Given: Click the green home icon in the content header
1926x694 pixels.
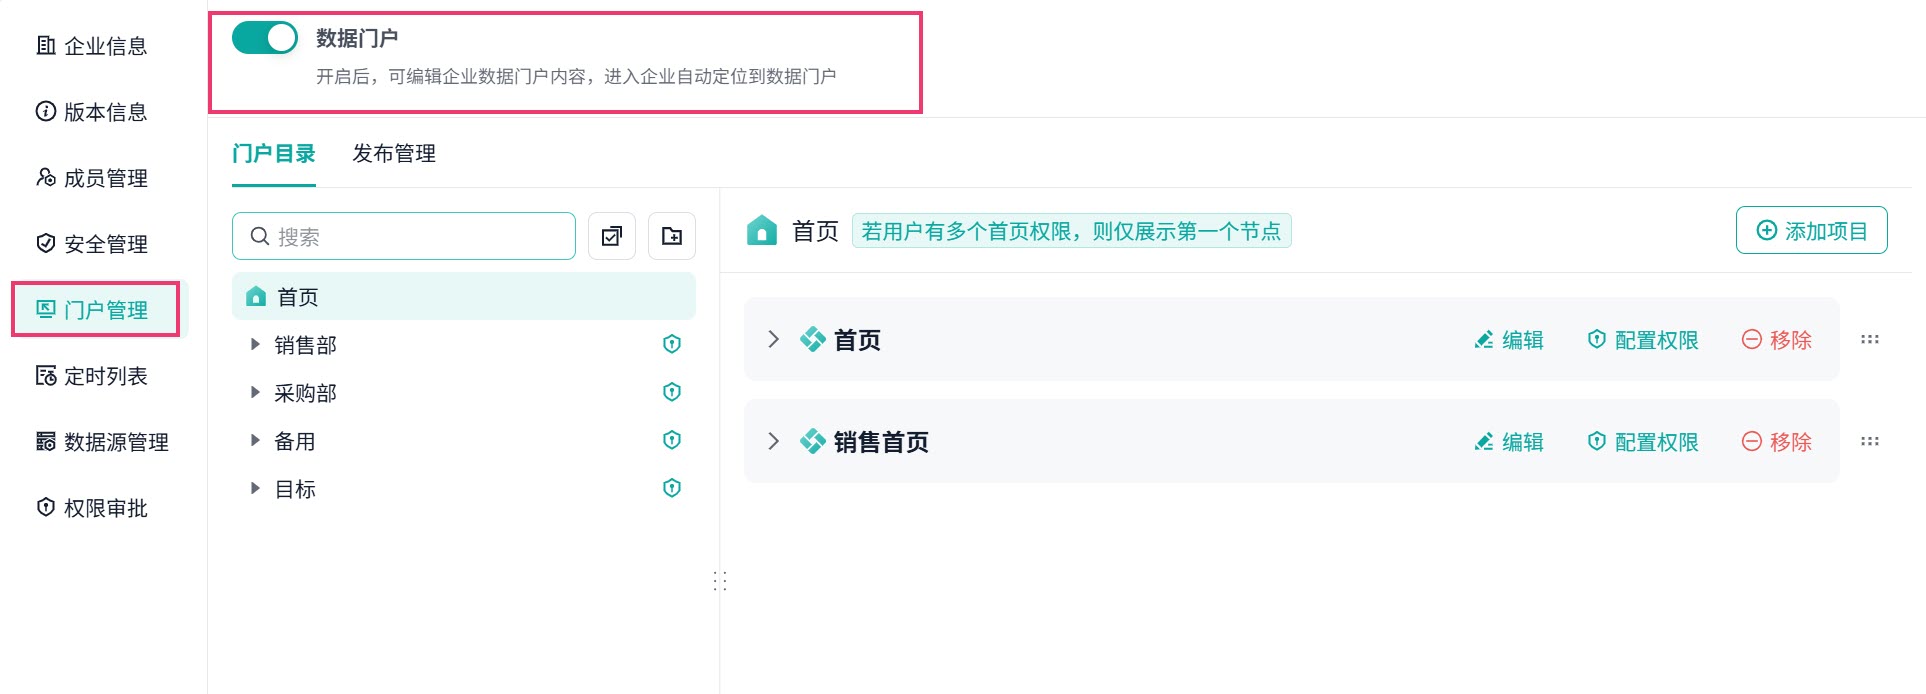Looking at the screenshot, I should [762, 231].
